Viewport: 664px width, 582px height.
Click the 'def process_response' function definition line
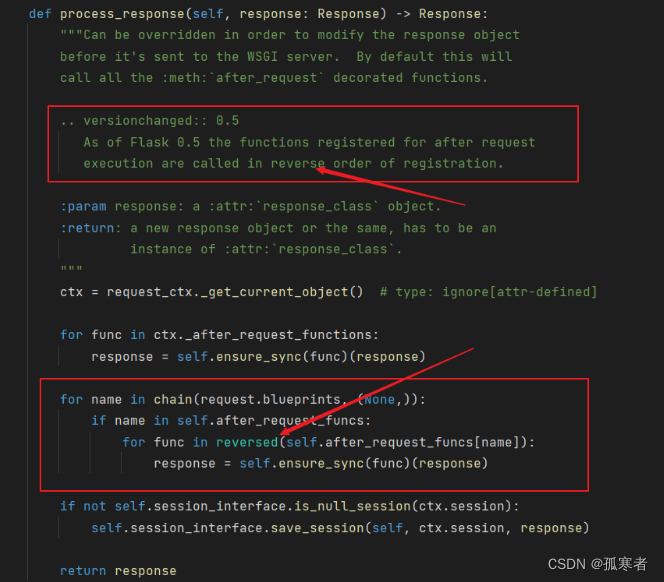tap(258, 14)
